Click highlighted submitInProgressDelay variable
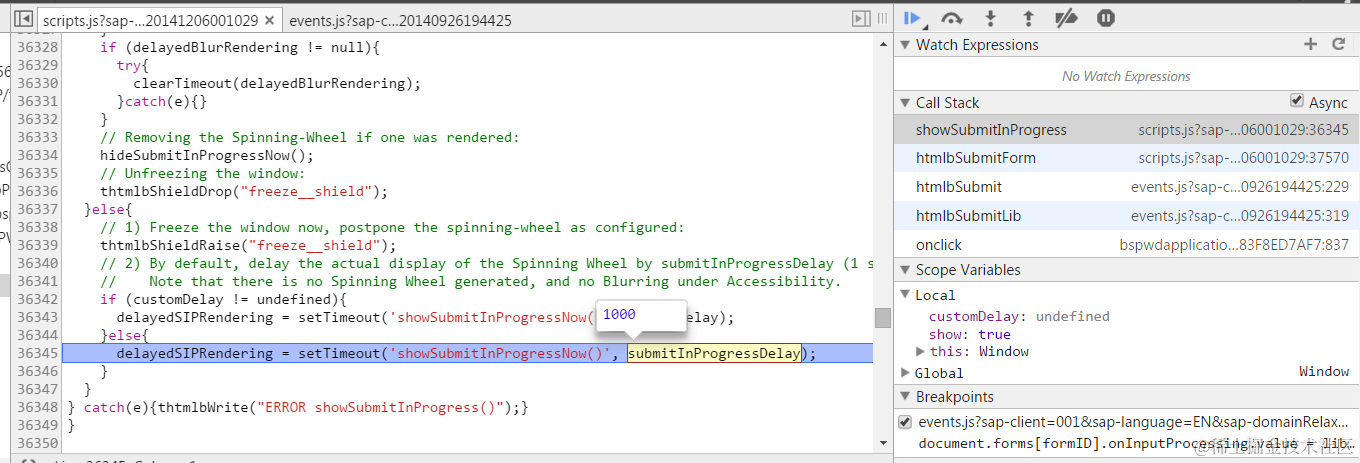Screen dimensions: 1360x463 (x=714, y=353)
